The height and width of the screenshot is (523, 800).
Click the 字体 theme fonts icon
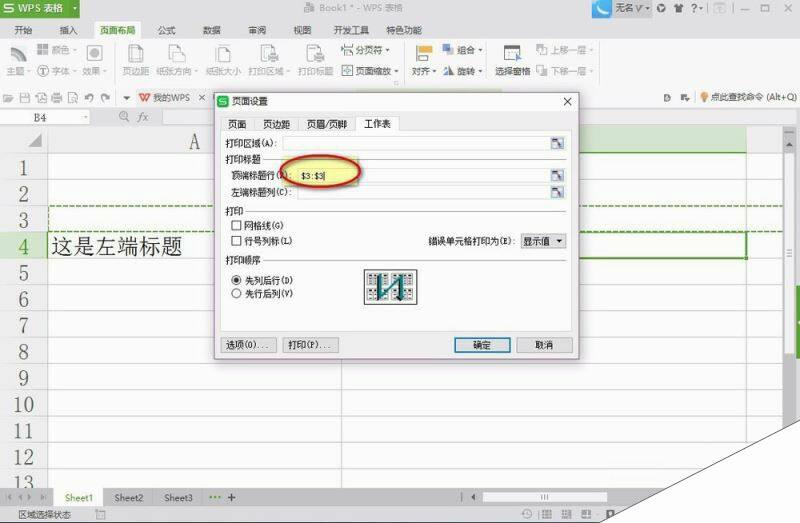(x=43, y=71)
